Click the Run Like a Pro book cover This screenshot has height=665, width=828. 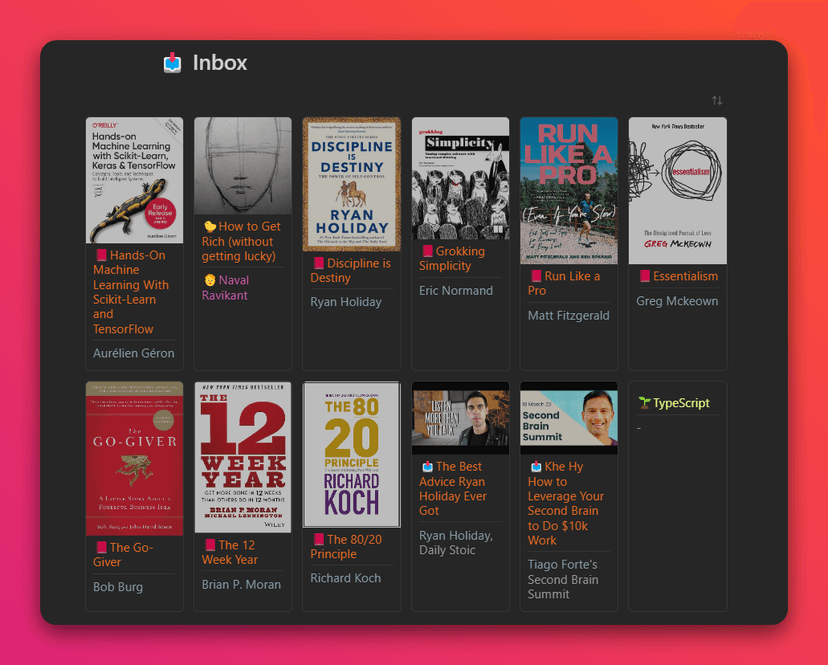[x=569, y=191]
